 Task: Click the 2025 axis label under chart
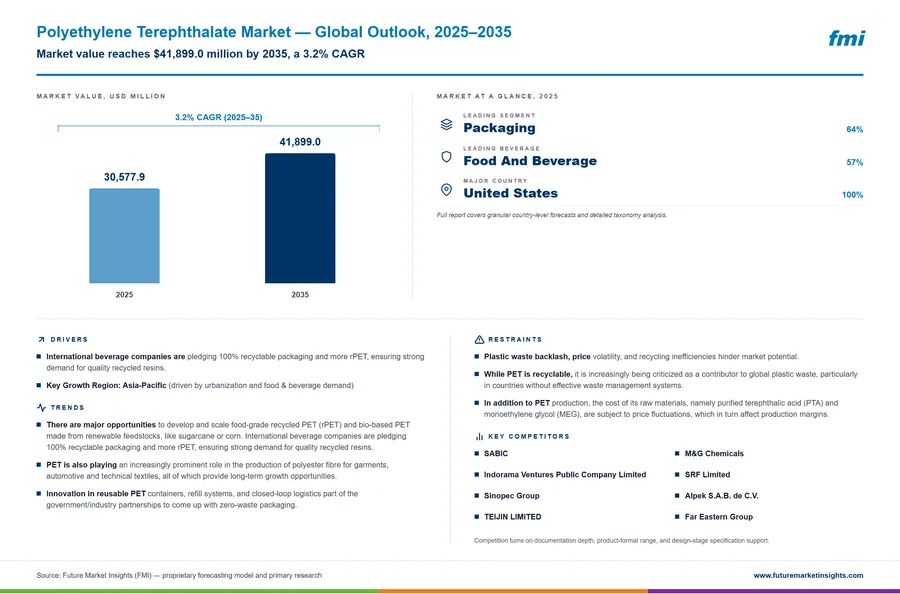(124, 294)
